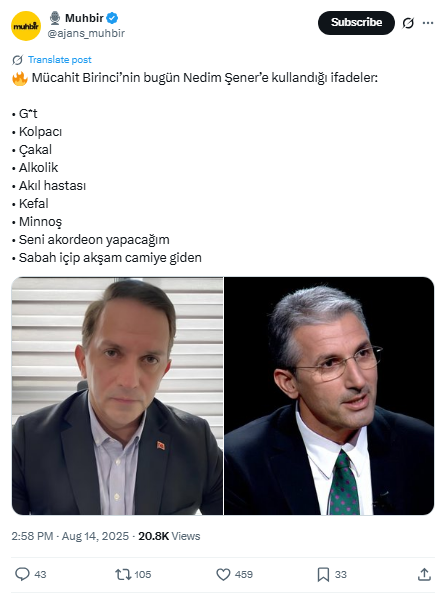Screen dimensions: 446x594
Task: Open the right photo of man with glasses
Action: (x=329, y=396)
